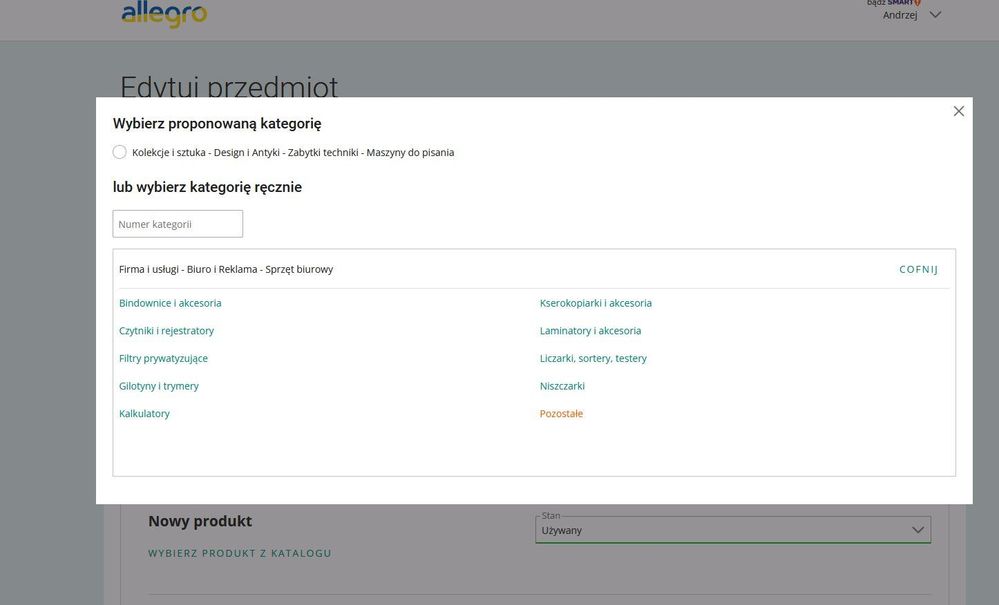Select the Laminatory i akcesoria category
Image resolution: width=999 pixels, height=605 pixels.
coord(590,331)
